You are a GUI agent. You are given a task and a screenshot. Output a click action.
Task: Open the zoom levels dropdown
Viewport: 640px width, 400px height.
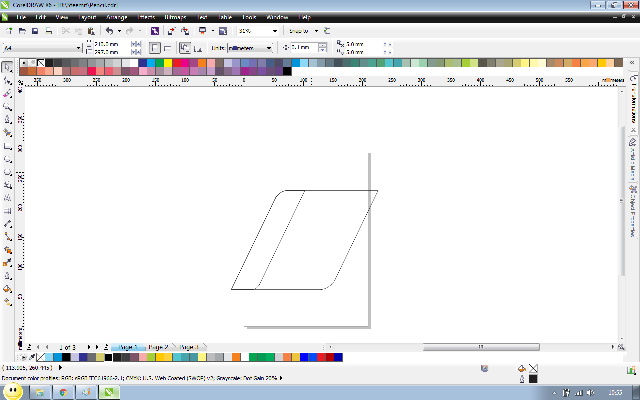(275, 31)
